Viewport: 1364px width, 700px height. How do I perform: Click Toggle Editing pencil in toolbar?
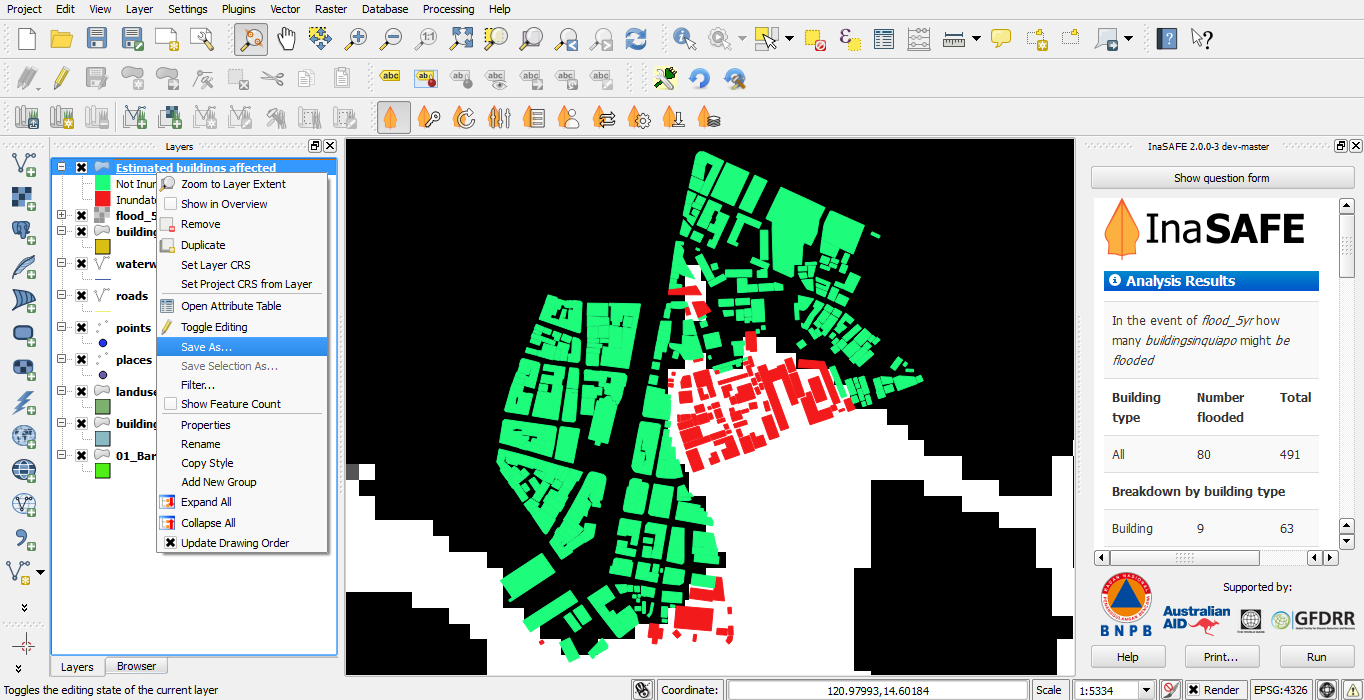click(x=62, y=77)
